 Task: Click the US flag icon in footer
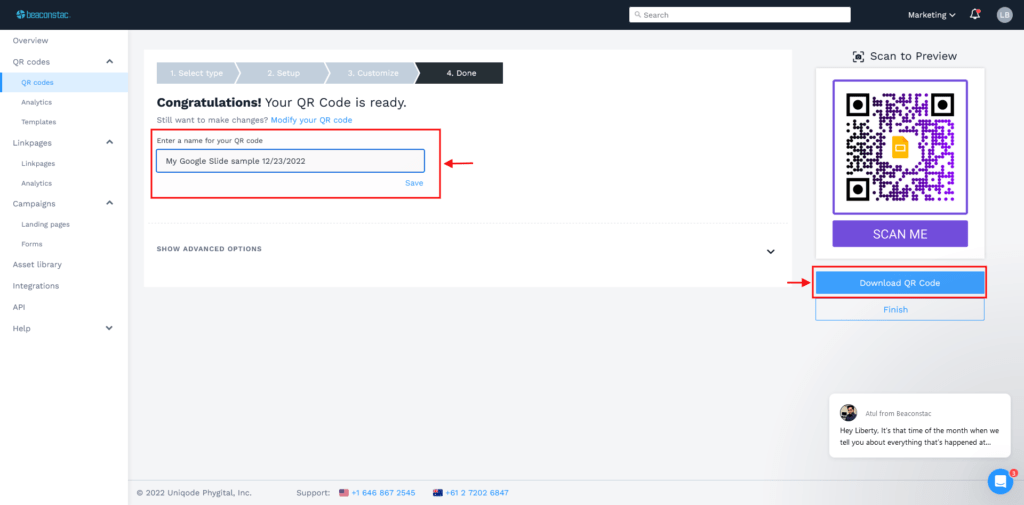(344, 493)
